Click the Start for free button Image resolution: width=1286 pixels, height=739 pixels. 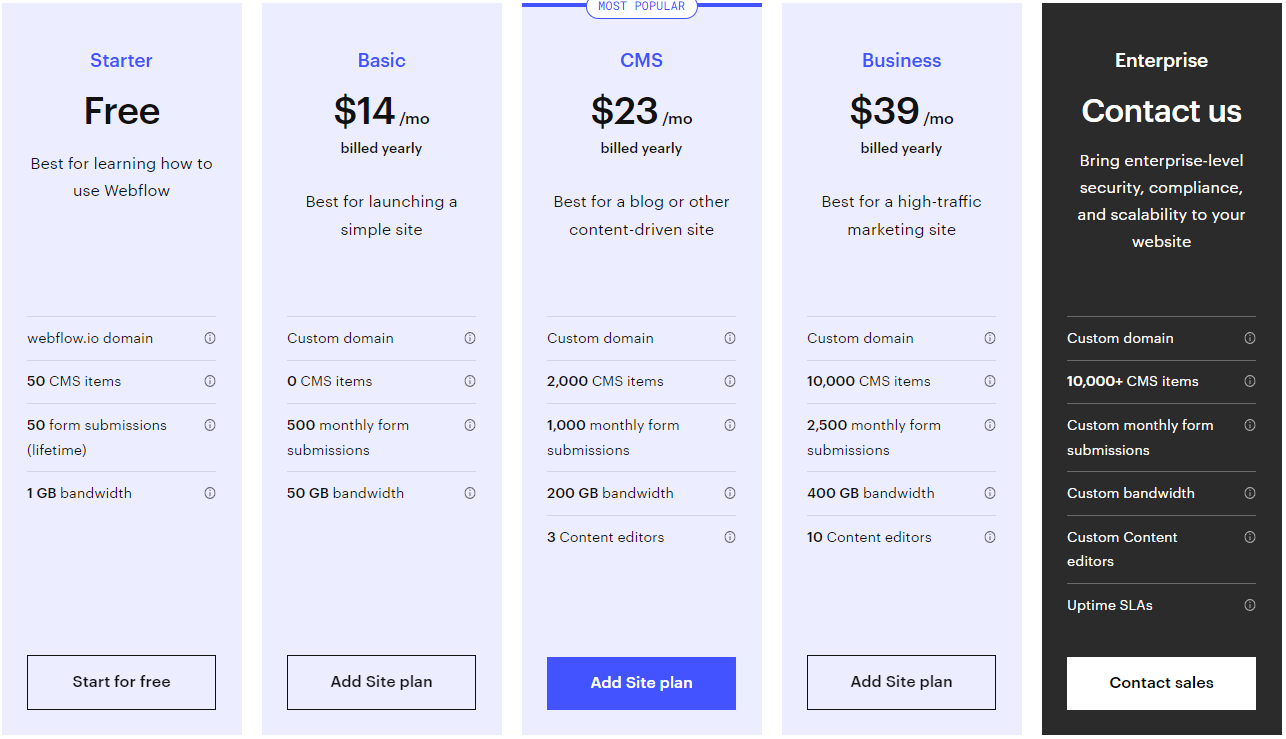pos(121,682)
